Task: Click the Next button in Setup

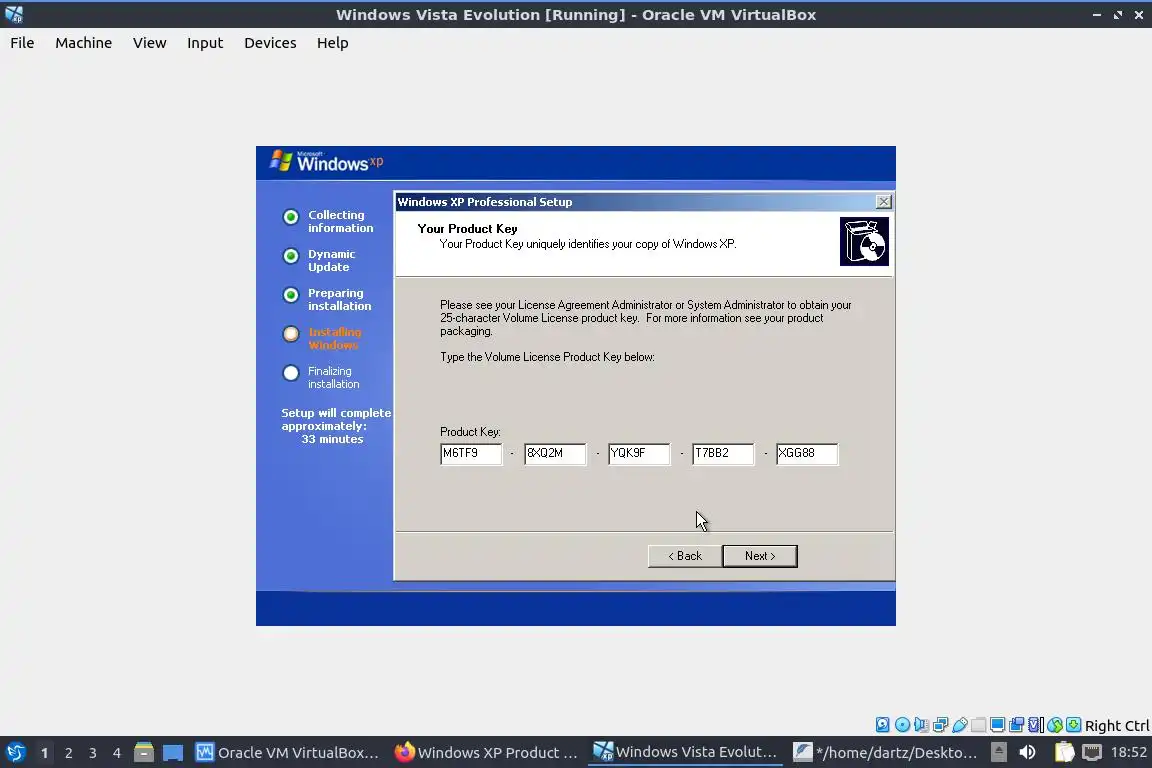Action: coord(760,556)
